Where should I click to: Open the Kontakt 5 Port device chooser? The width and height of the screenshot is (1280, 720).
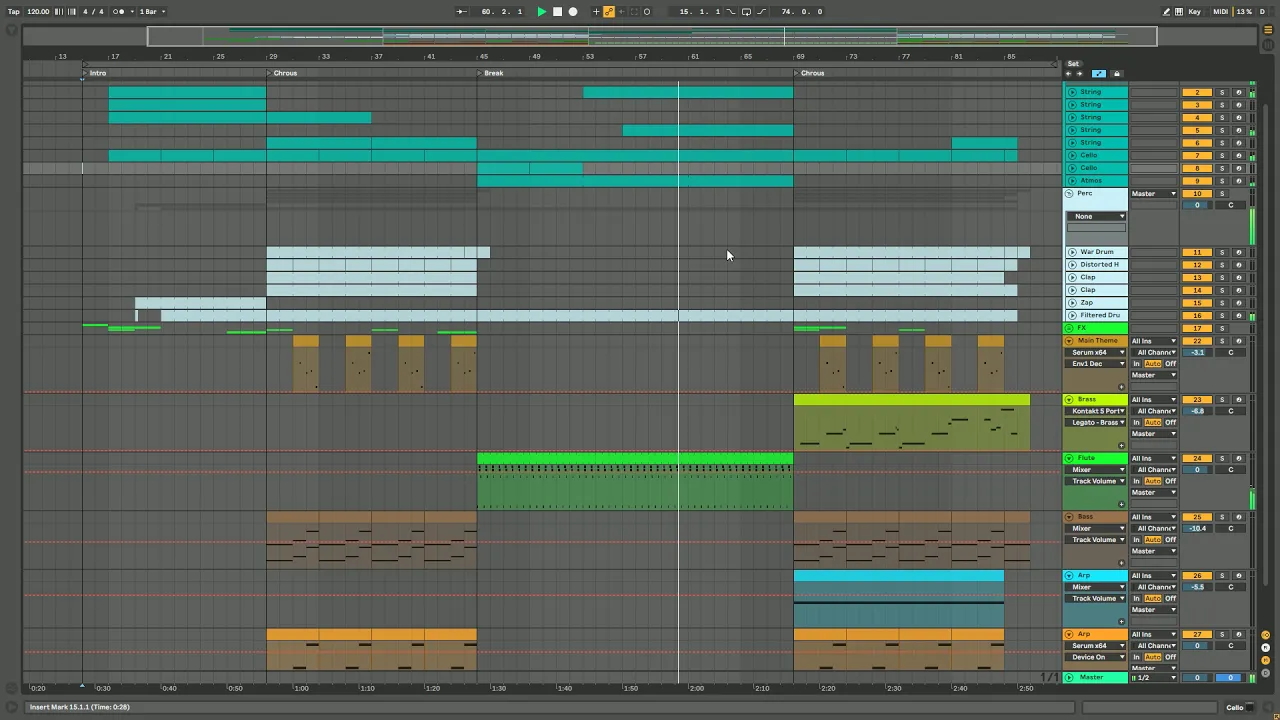pos(1096,411)
